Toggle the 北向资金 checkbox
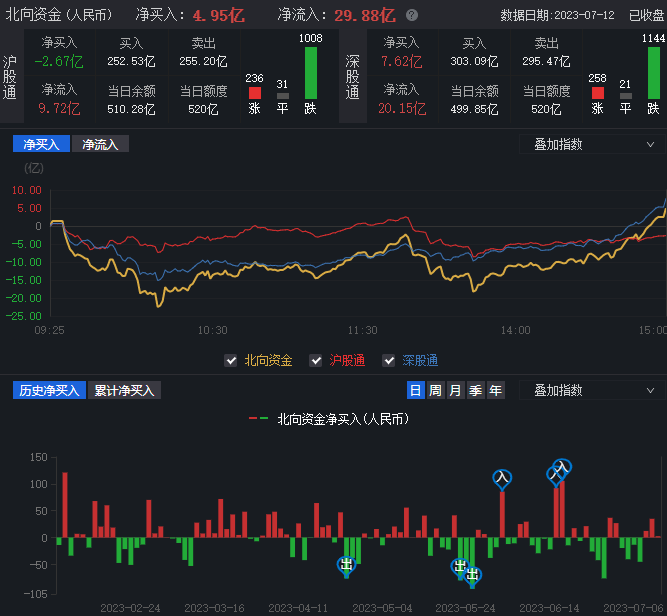Image resolution: width=667 pixels, height=616 pixels. click(x=233, y=360)
